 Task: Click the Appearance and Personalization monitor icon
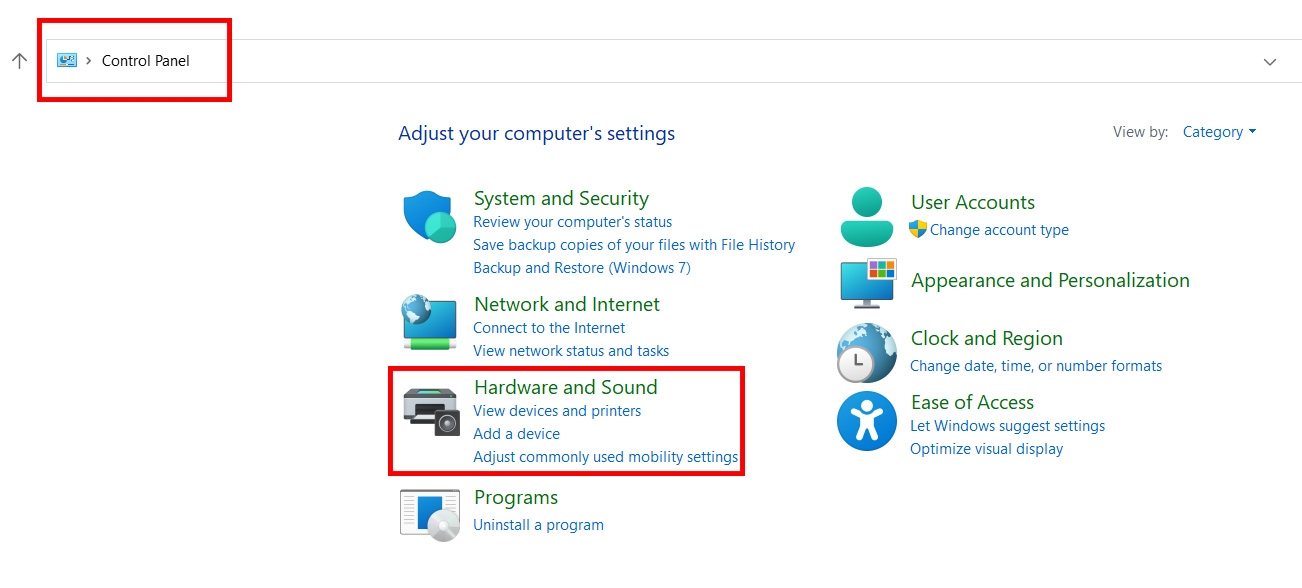pos(866,283)
